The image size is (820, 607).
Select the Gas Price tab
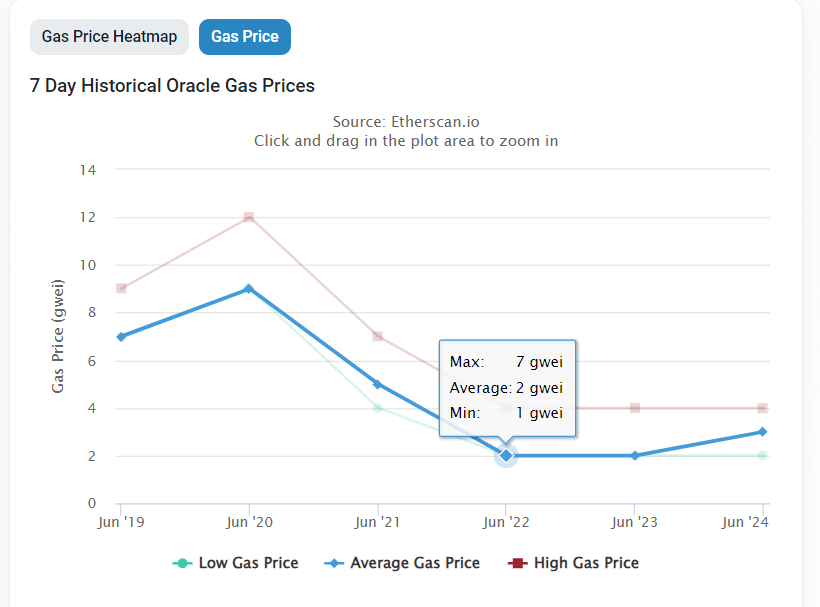point(245,37)
